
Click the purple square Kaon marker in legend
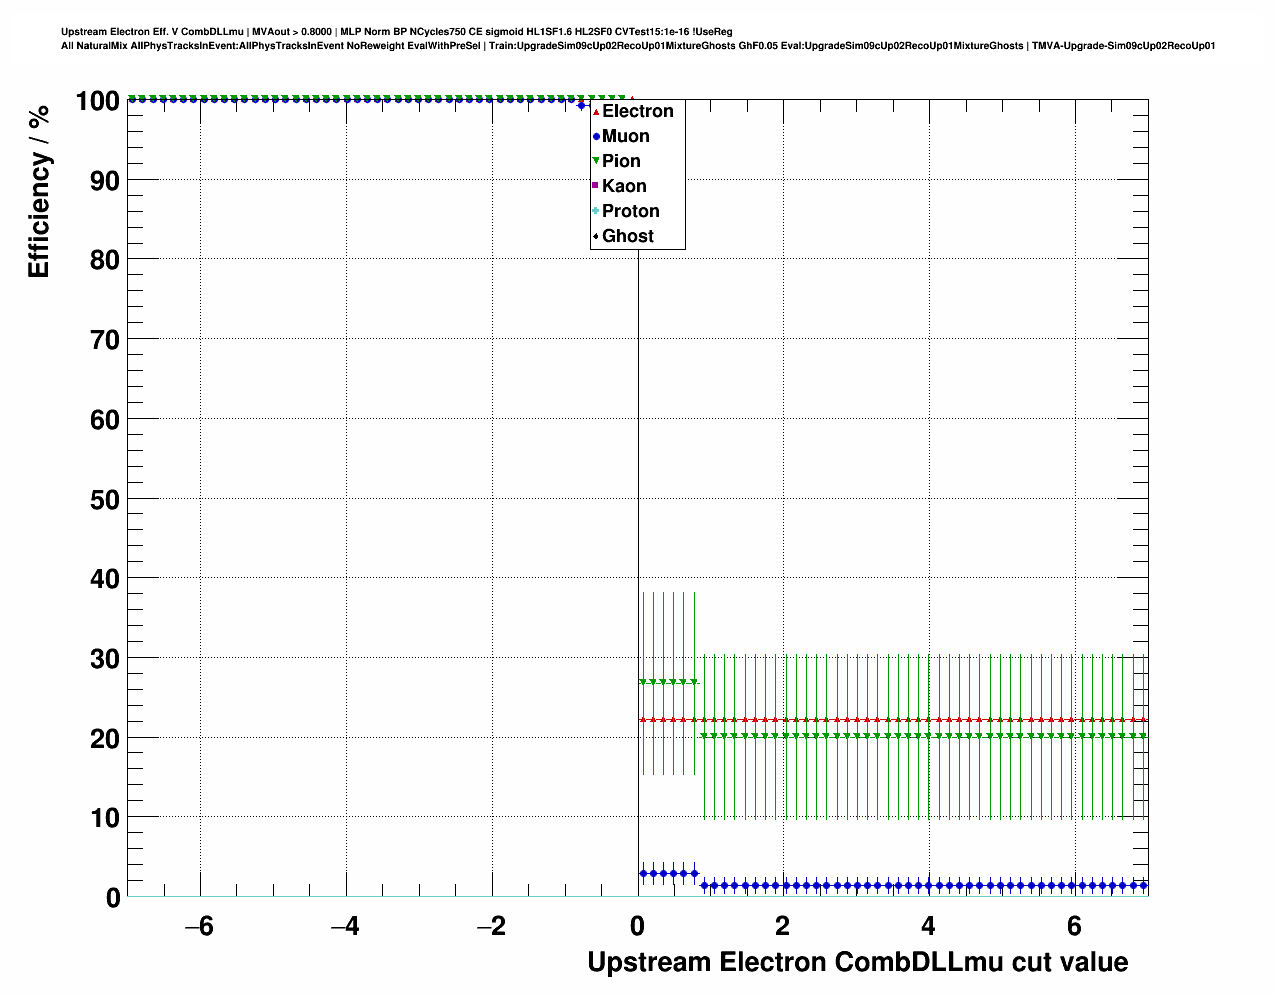pyautogui.click(x=596, y=187)
